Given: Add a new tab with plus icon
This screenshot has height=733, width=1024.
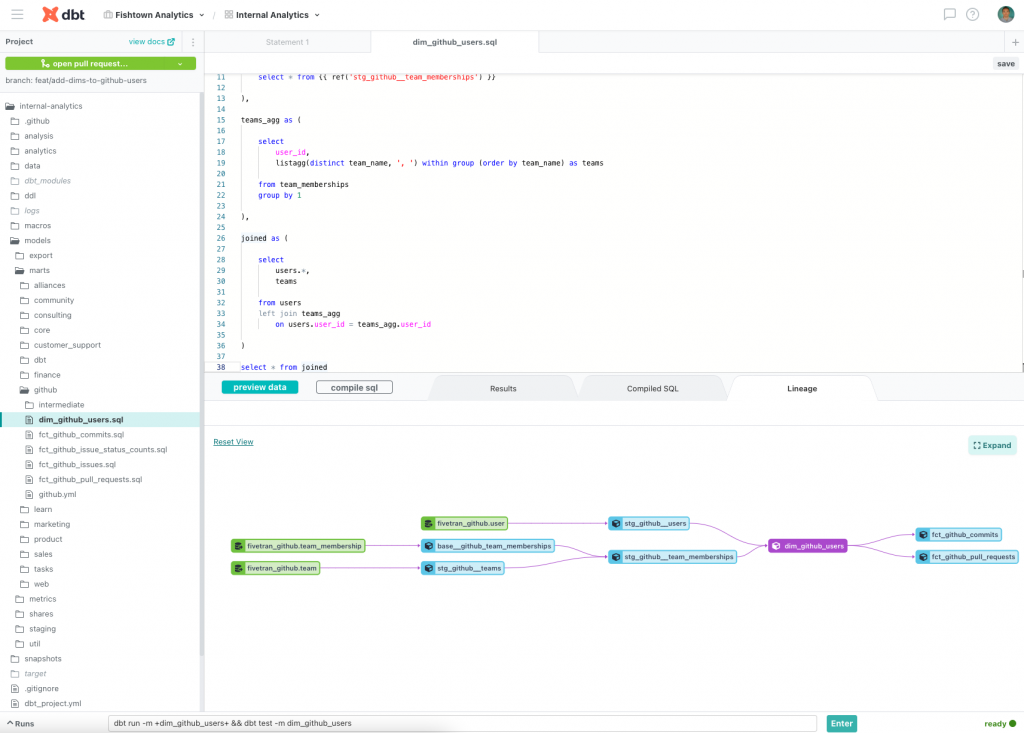Looking at the screenshot, I should 1015,42.
